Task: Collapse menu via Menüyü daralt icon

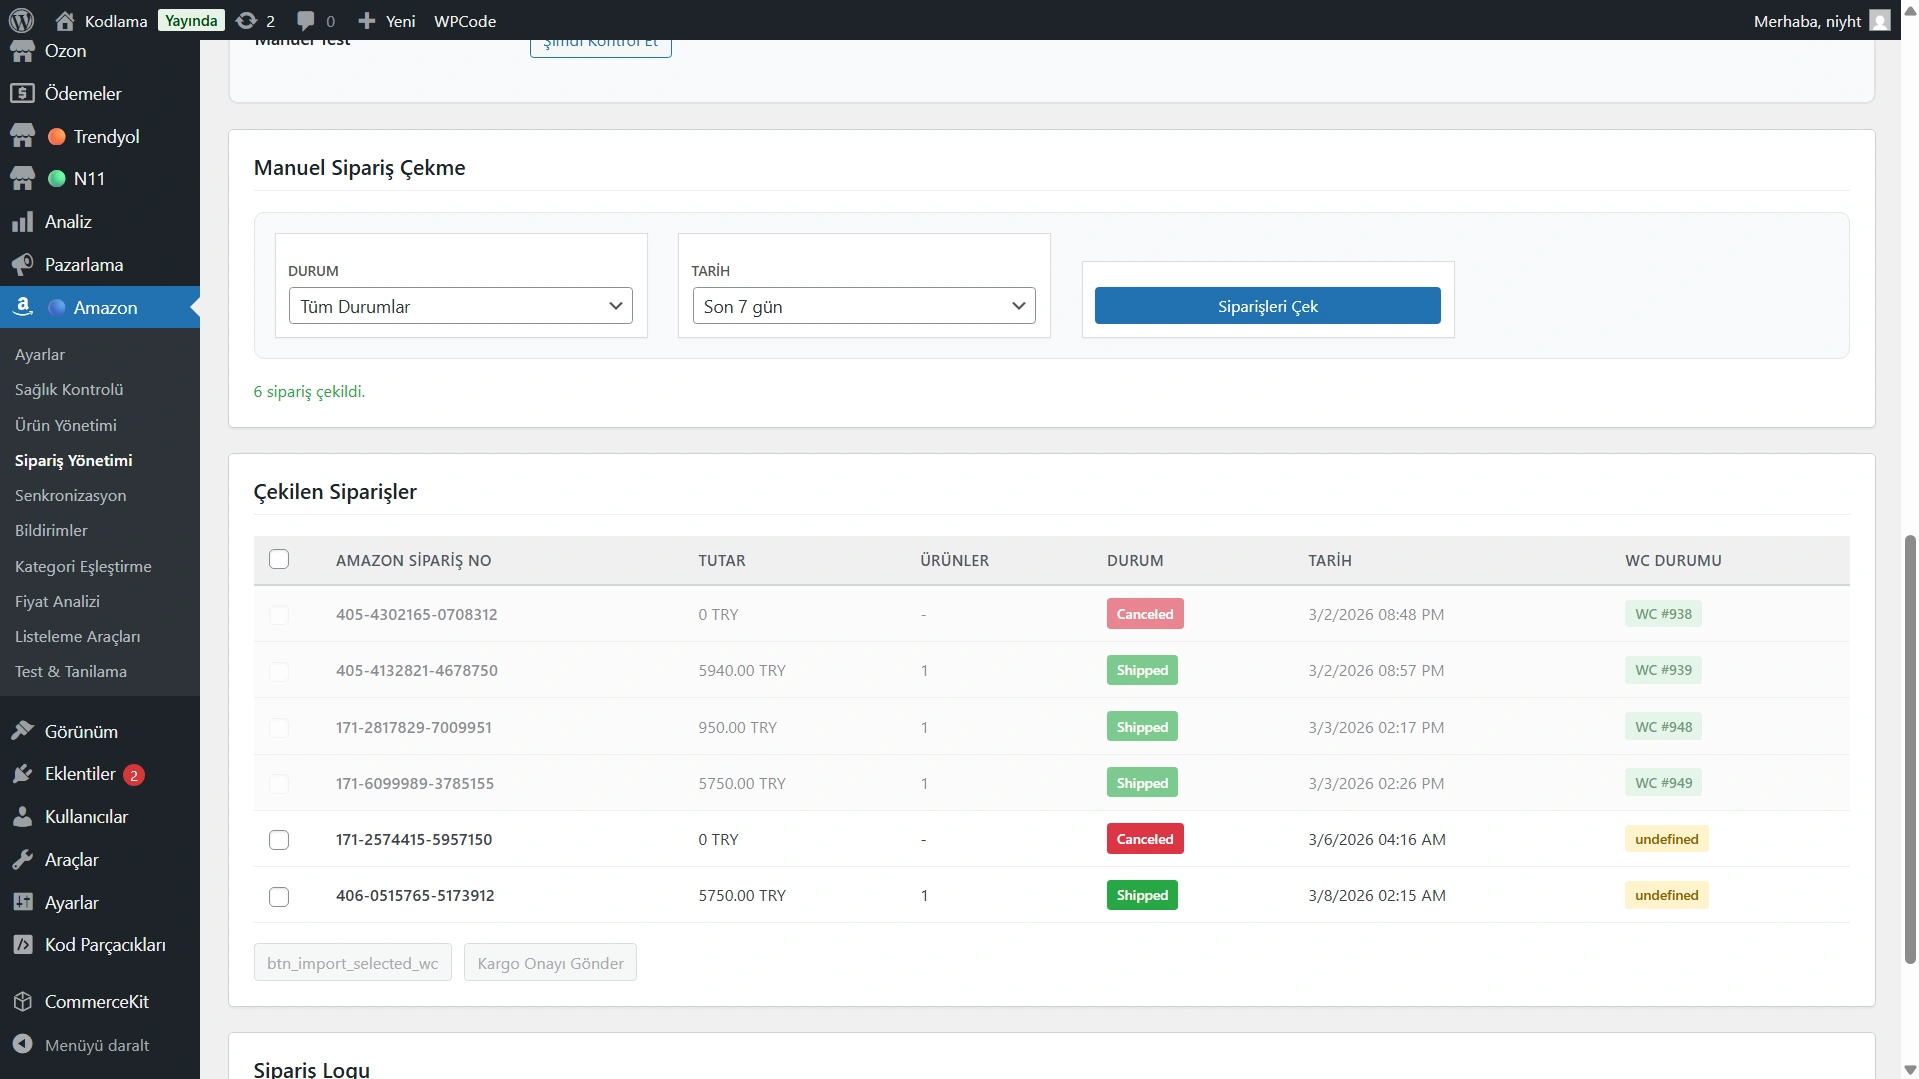Action: (22, 1044)
